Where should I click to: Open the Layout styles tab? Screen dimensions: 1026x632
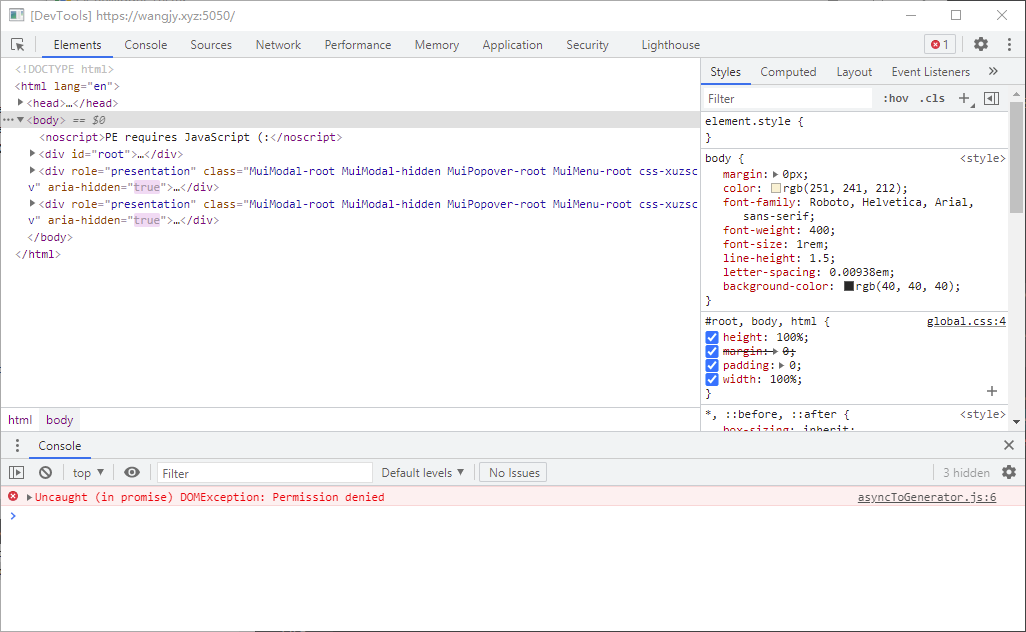click(854, 72)
